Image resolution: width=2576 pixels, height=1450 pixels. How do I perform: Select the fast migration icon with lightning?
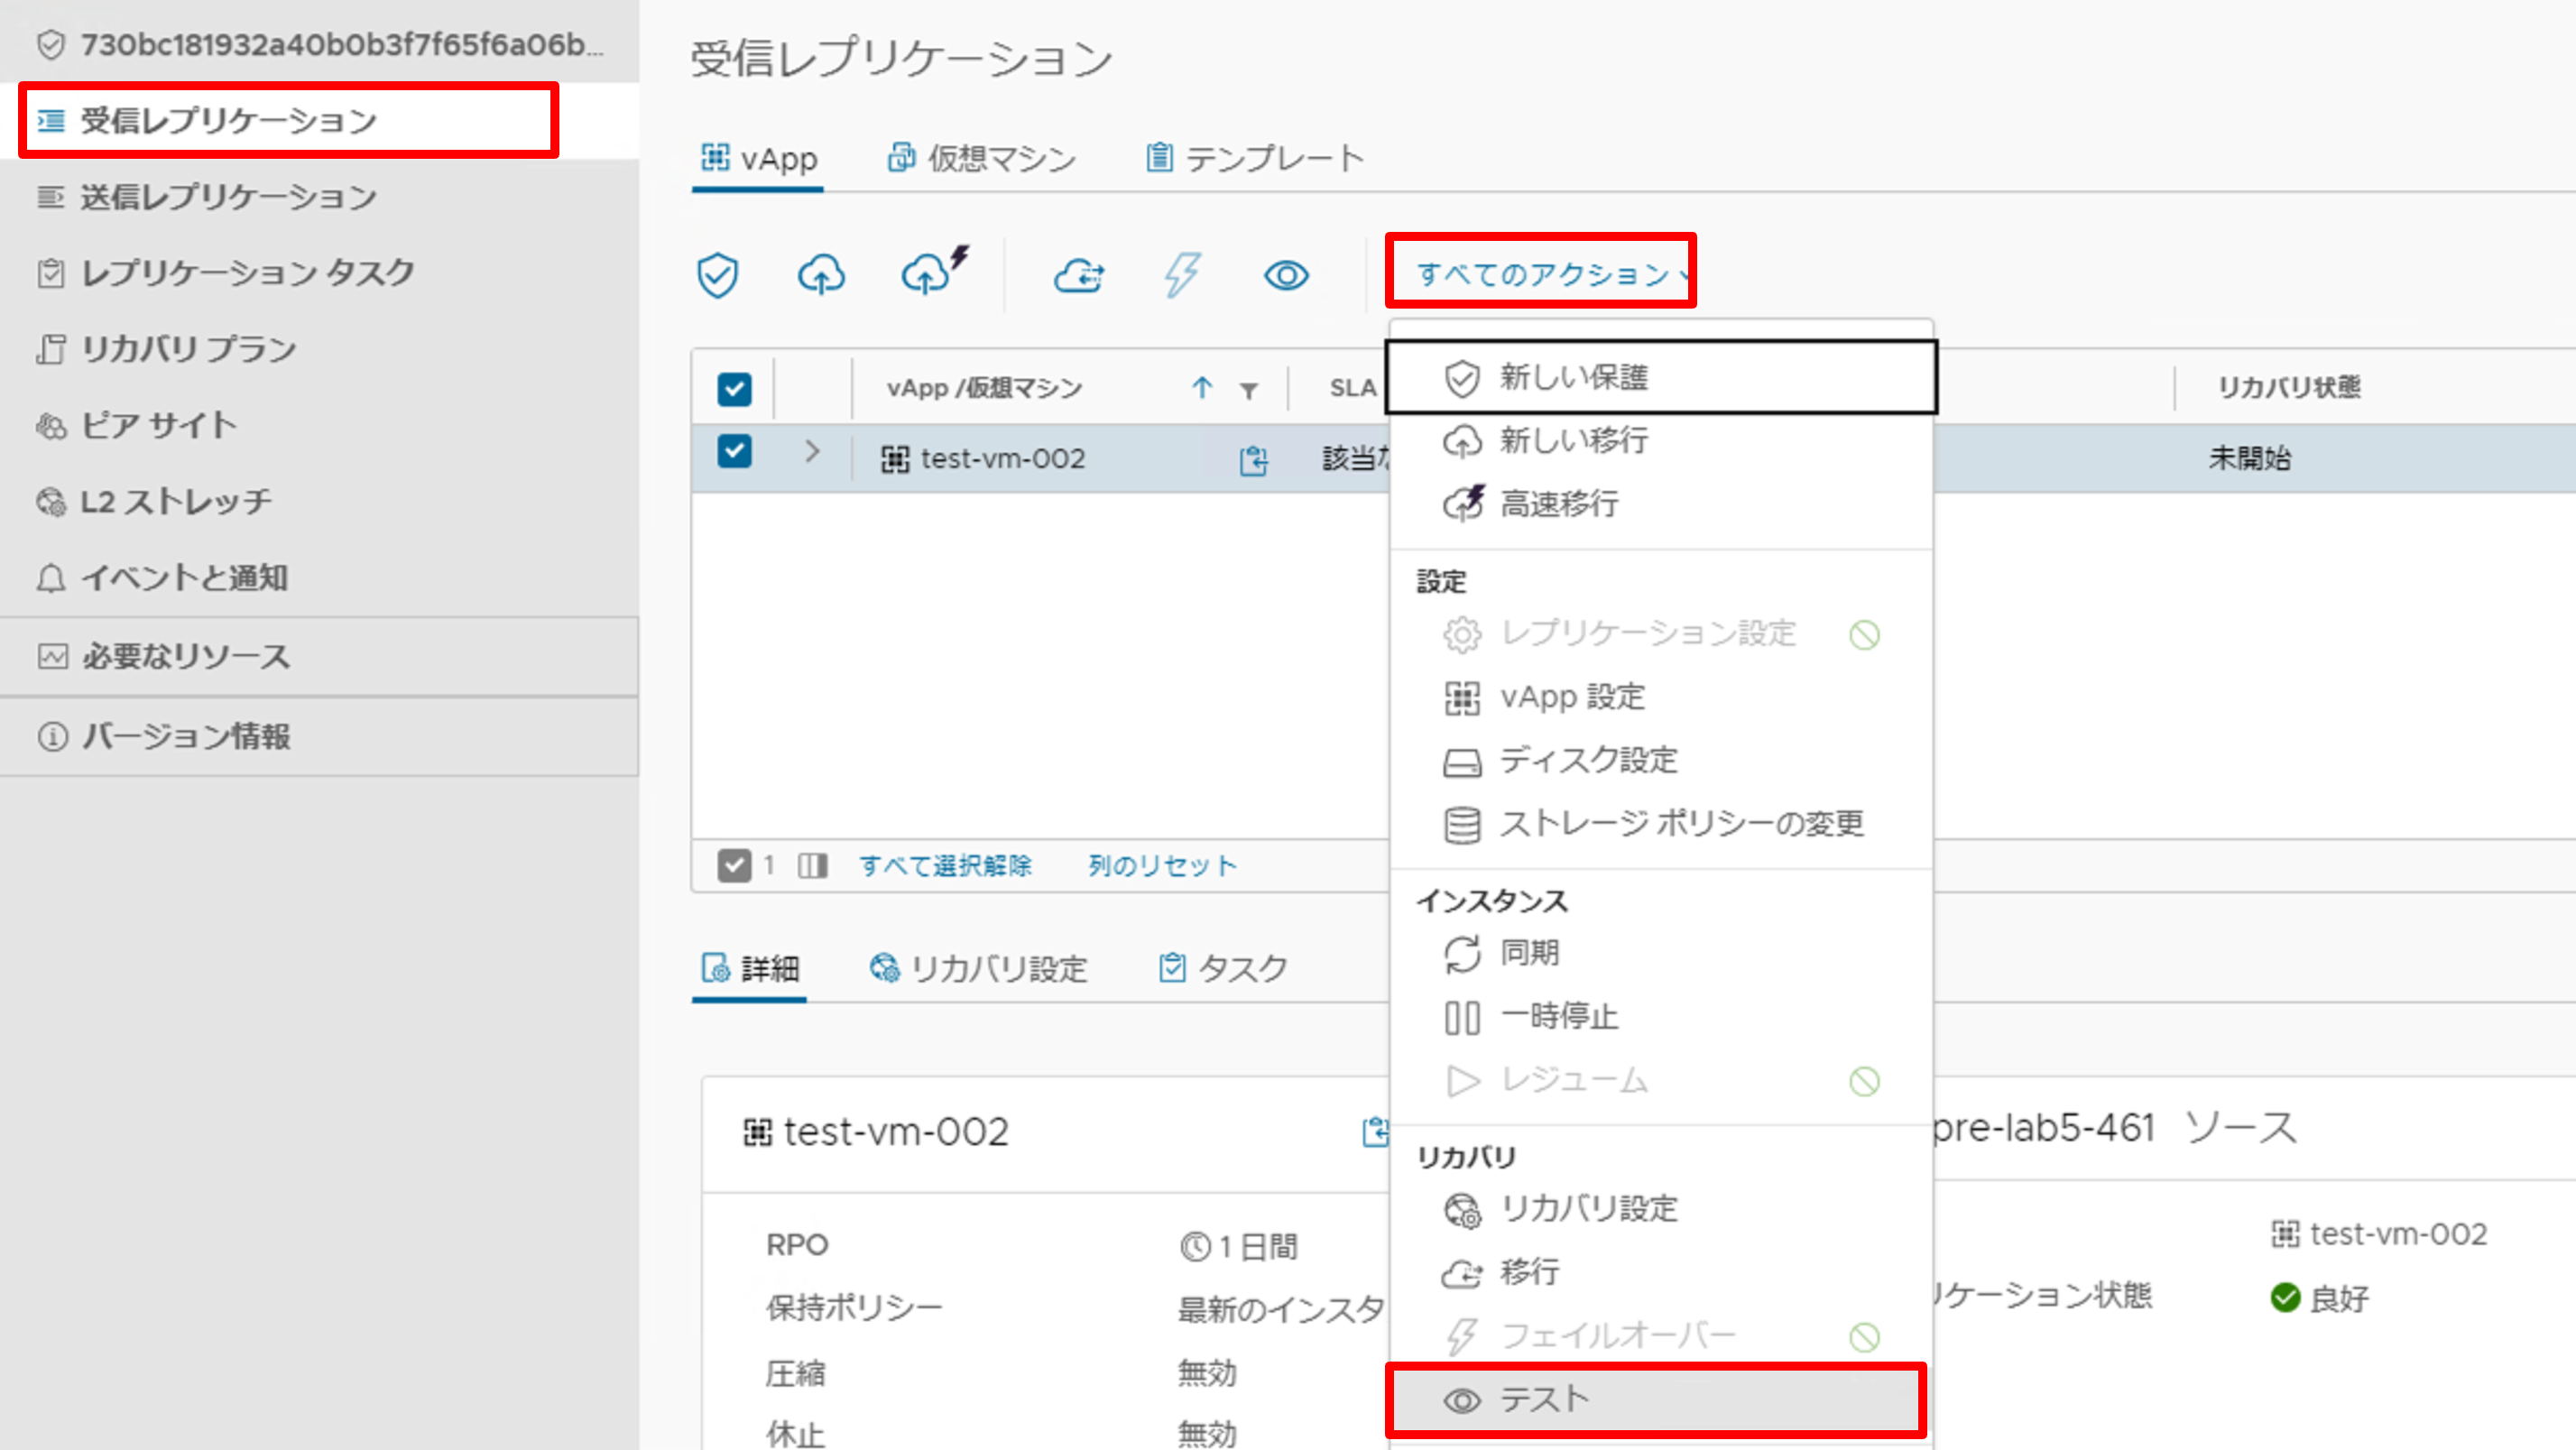click(x=928, y=272)
